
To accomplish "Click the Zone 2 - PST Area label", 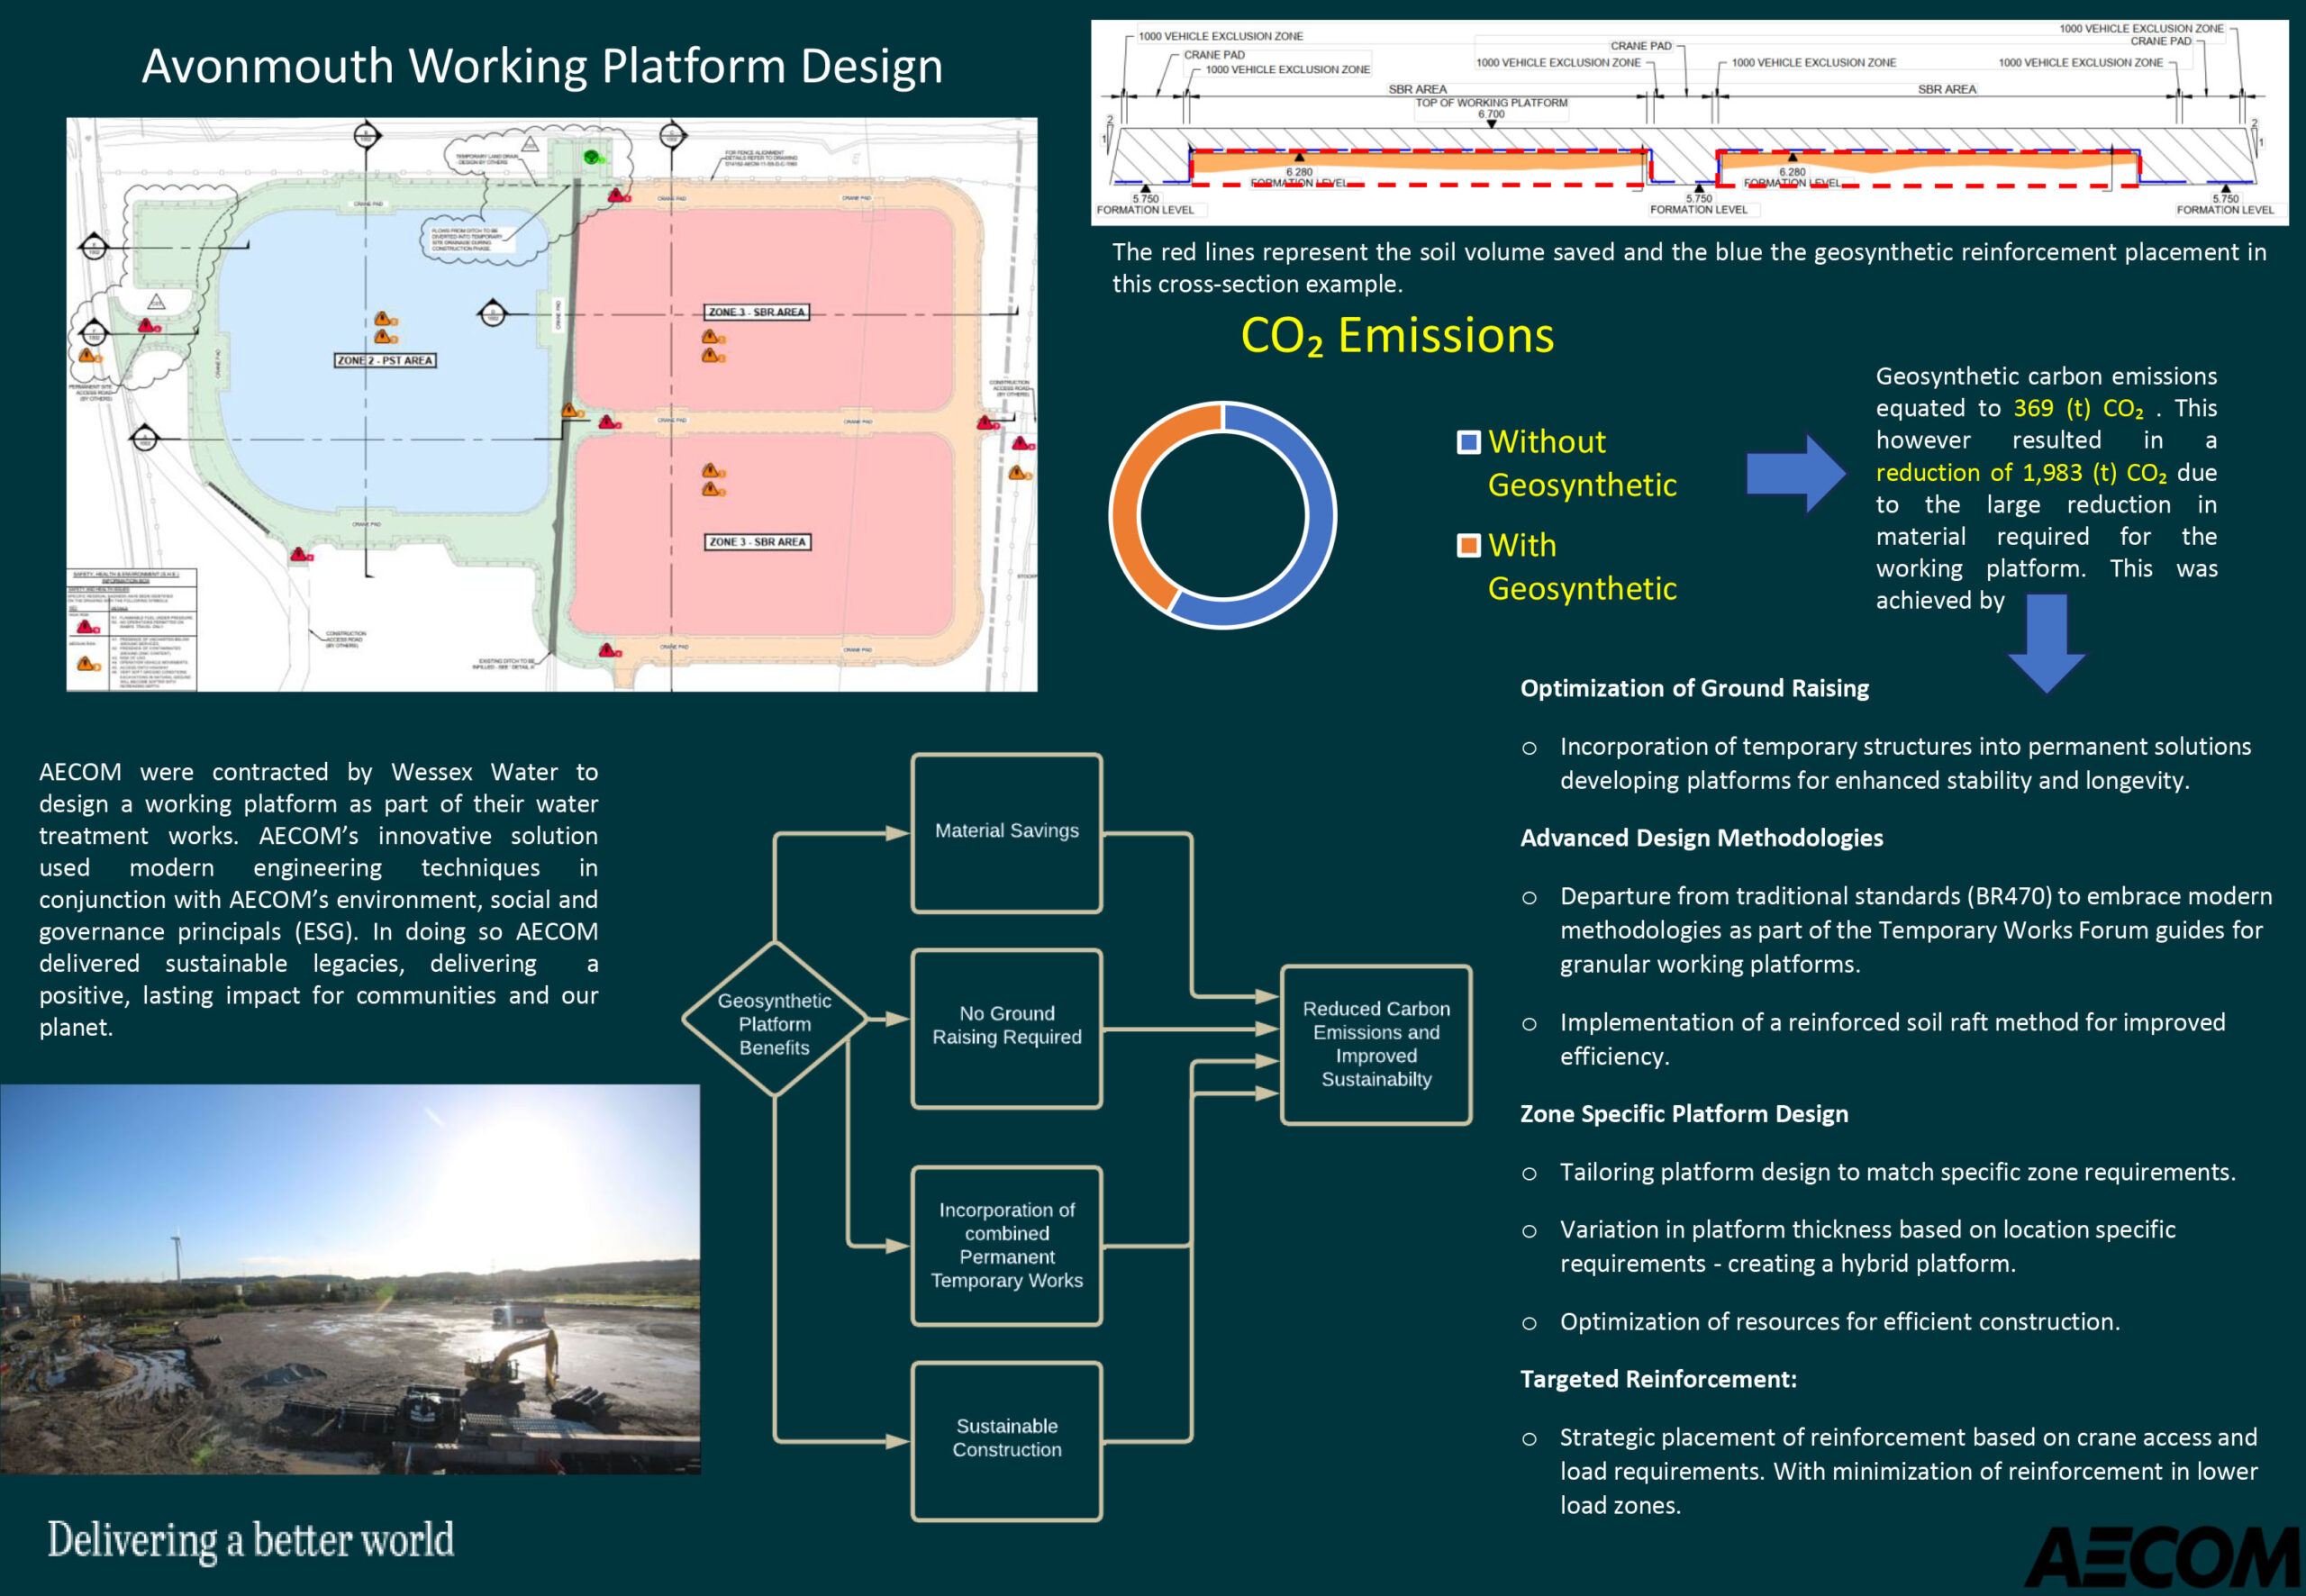I will [385, 360].
